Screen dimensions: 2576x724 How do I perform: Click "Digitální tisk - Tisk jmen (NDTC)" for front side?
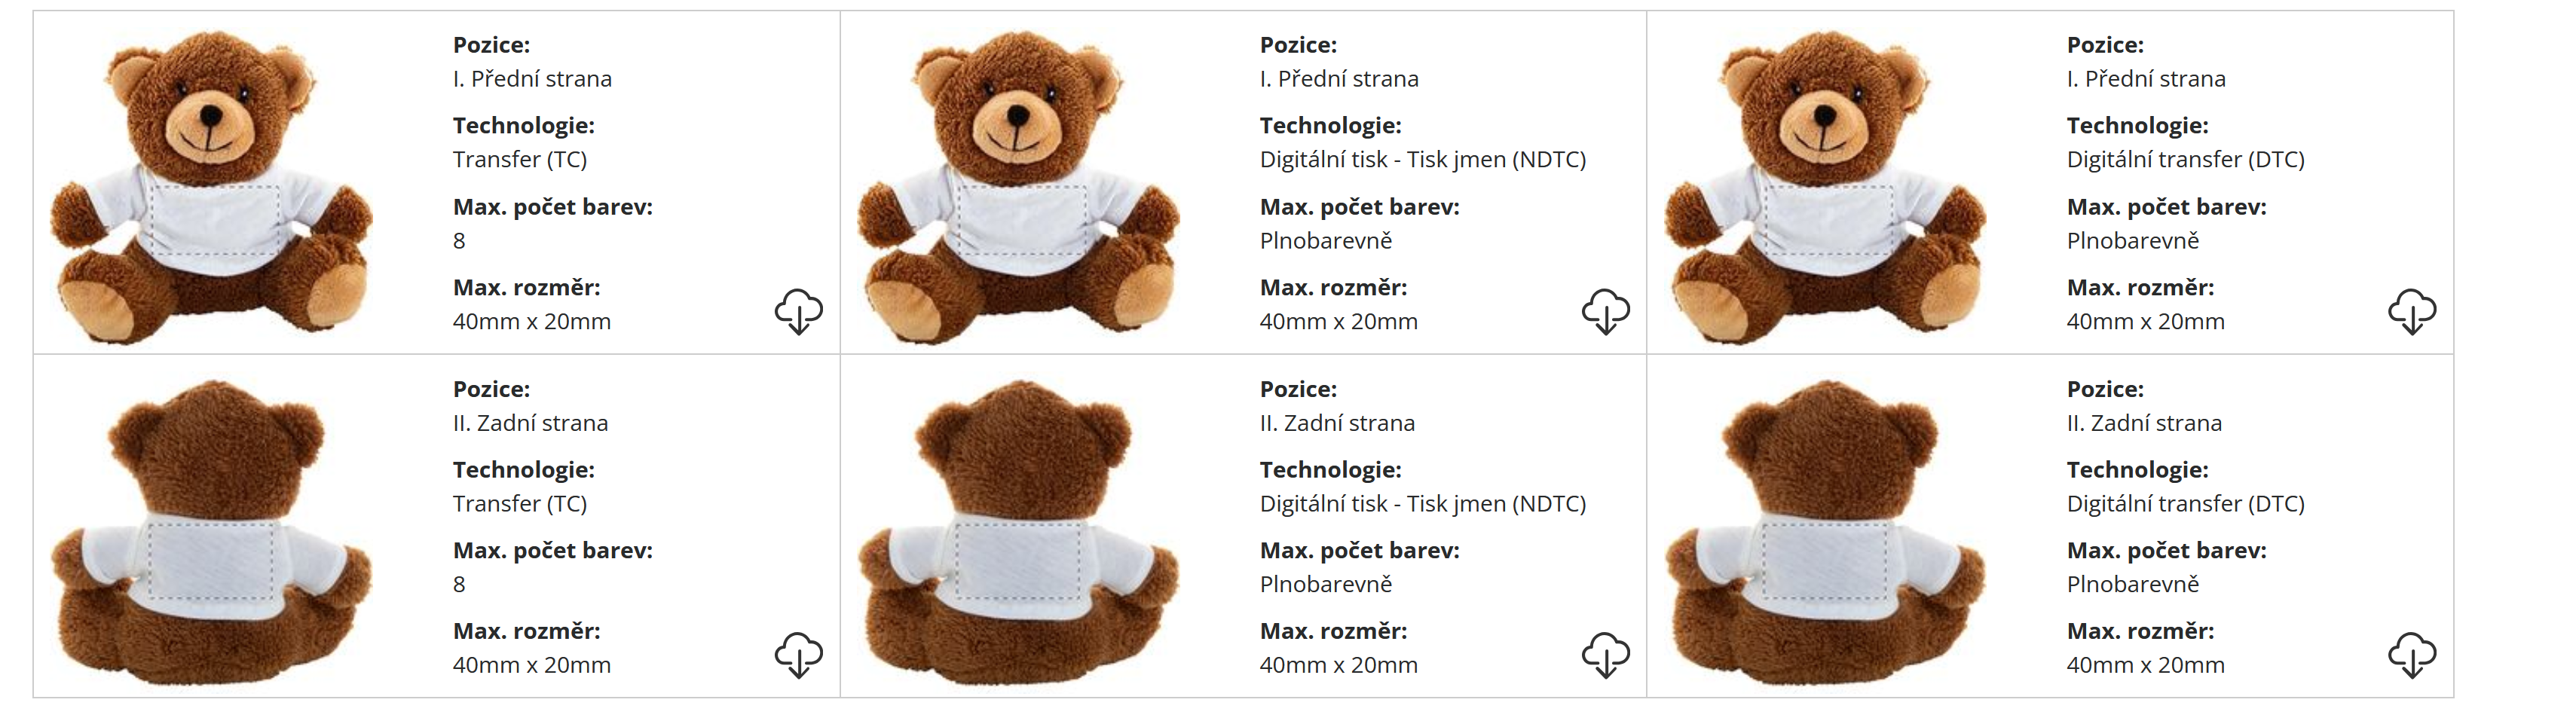pos(1422,160)
